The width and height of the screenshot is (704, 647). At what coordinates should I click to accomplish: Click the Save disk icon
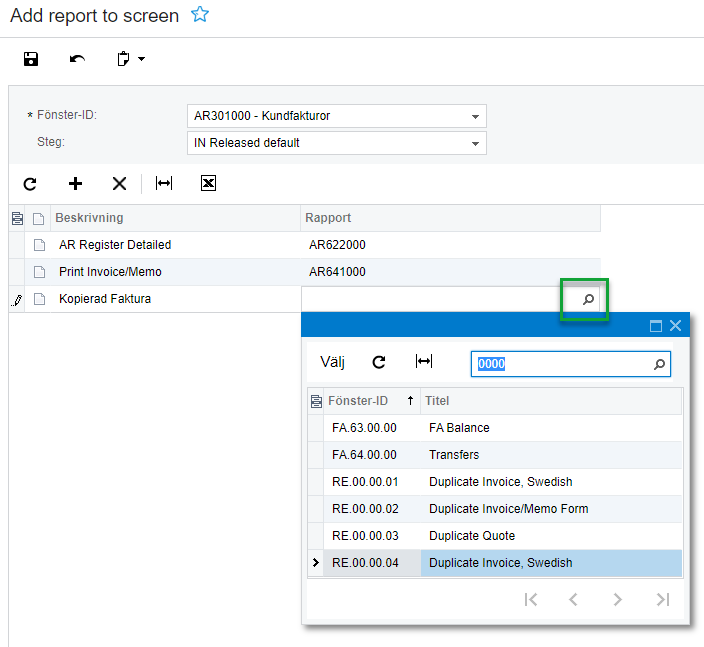31,59
